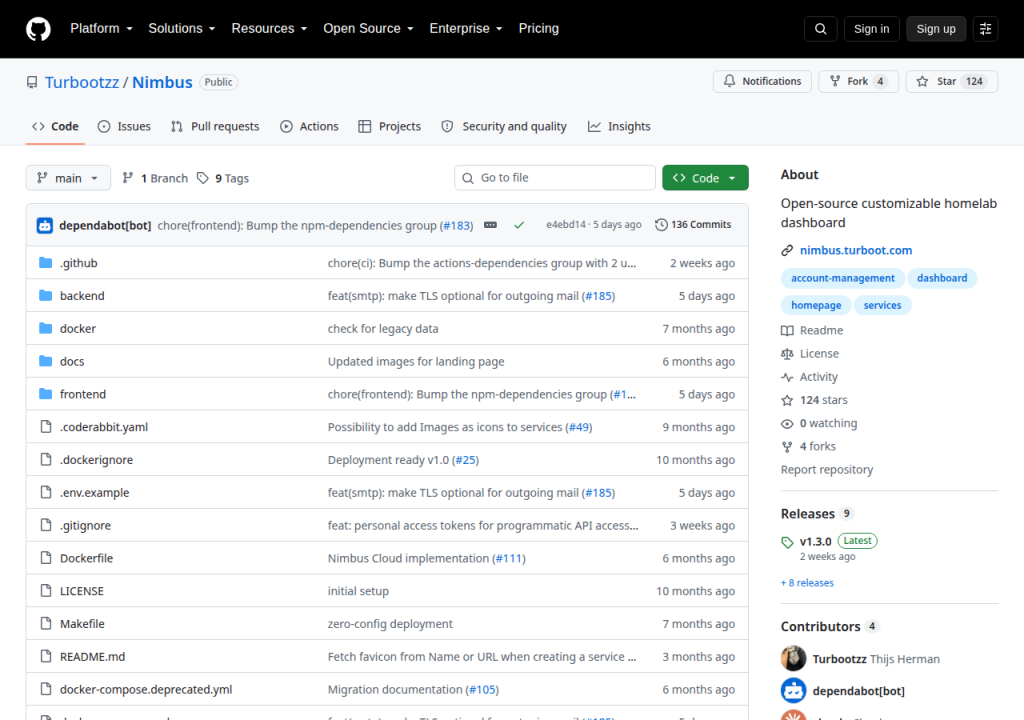Click dependabot avatar in Contributors list
The image size is (1024, 720).
point(793,691)
